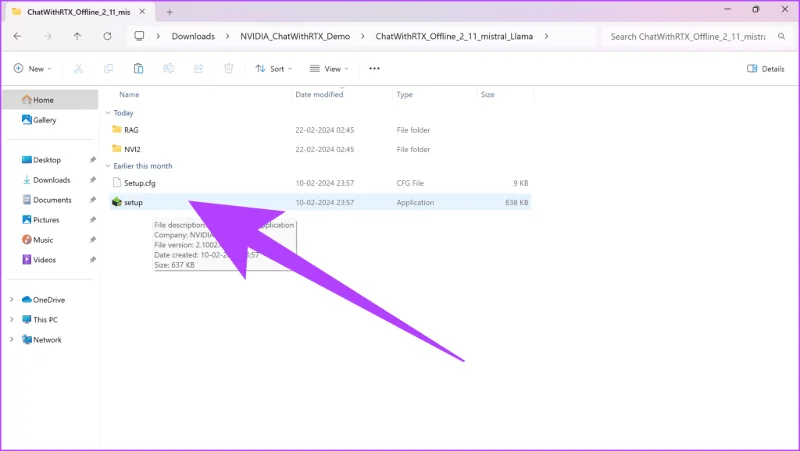800x451 pixels.
Task: Click the Rename icon
Action: (168, 68)
